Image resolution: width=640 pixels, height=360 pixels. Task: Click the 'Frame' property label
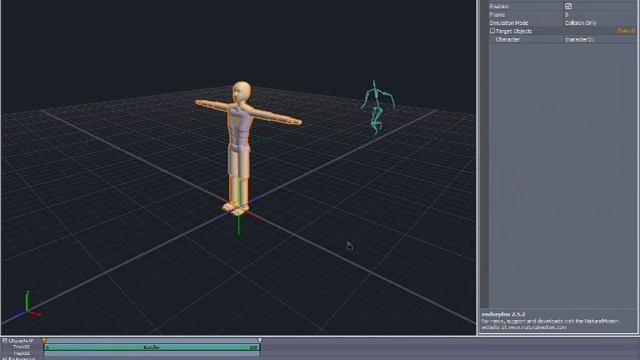497,15
